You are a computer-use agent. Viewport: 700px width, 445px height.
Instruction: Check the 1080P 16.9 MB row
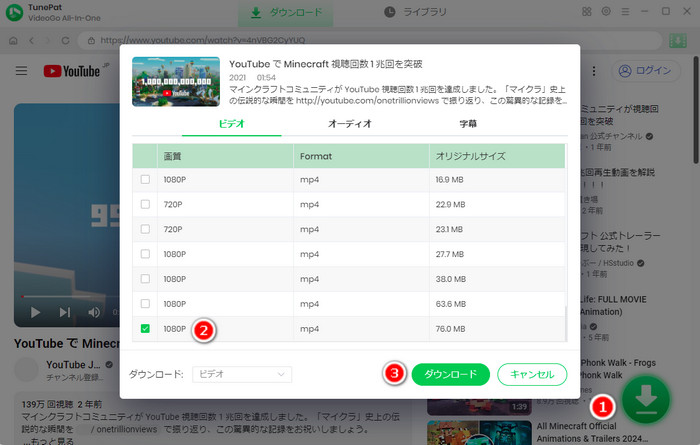(145, 179)
